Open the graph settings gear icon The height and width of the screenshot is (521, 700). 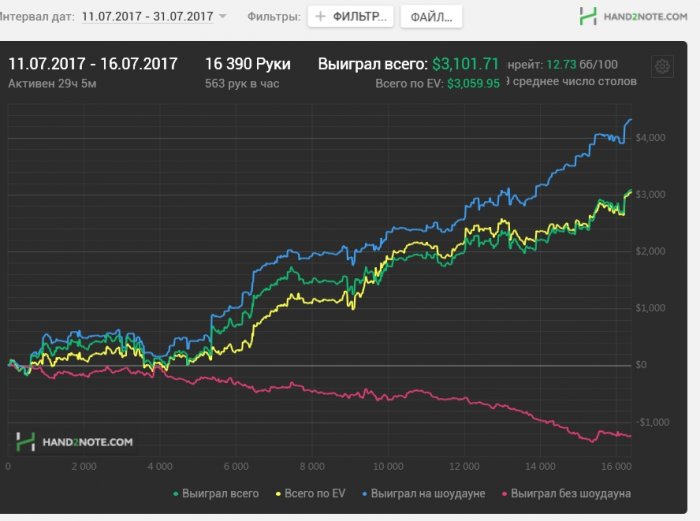662,67
